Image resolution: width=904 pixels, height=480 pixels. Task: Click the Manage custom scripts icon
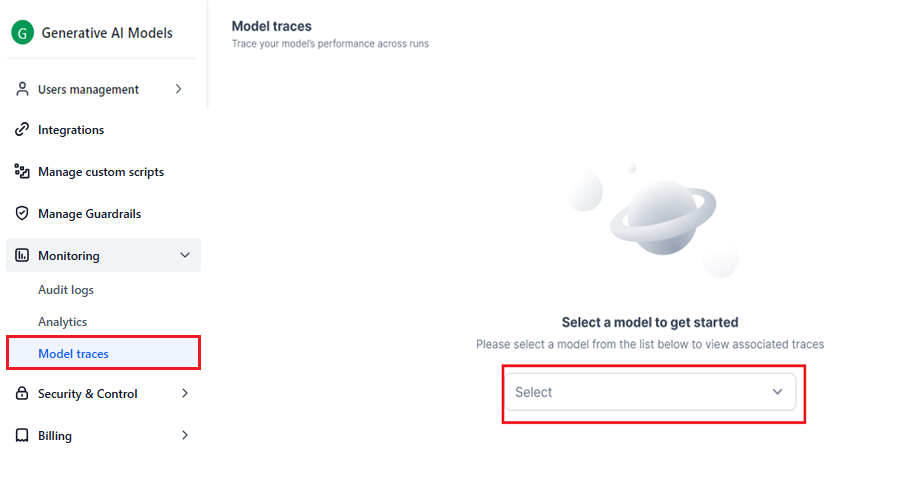tap(22, 172)
